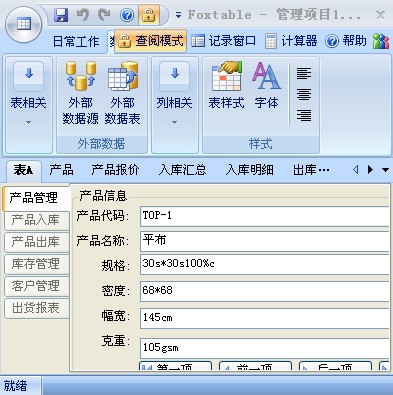Open the 表样式 table style tool

coord(226,86)
